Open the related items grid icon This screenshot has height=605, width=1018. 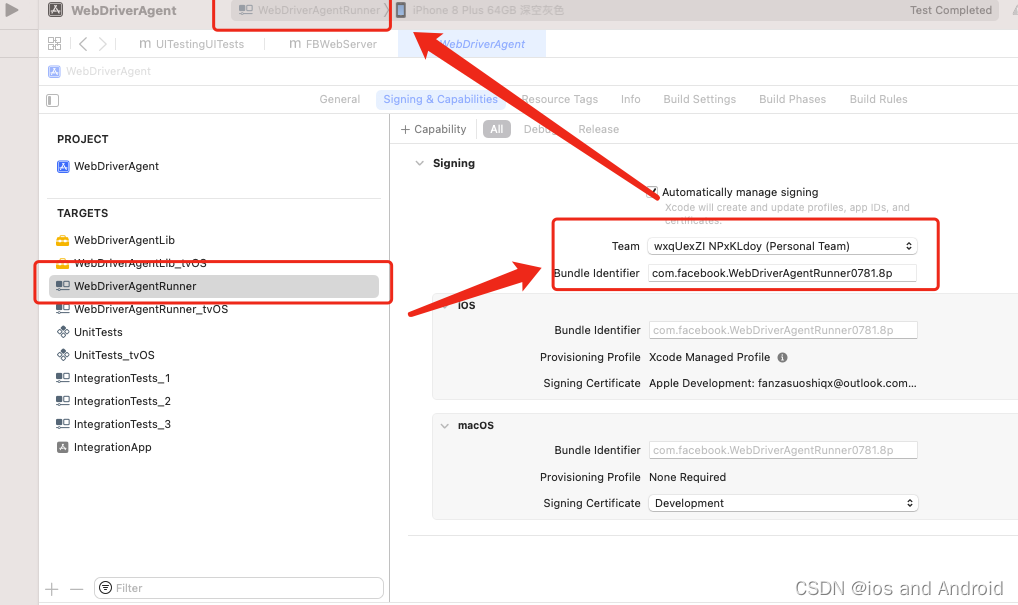click(x=55, y=43)
